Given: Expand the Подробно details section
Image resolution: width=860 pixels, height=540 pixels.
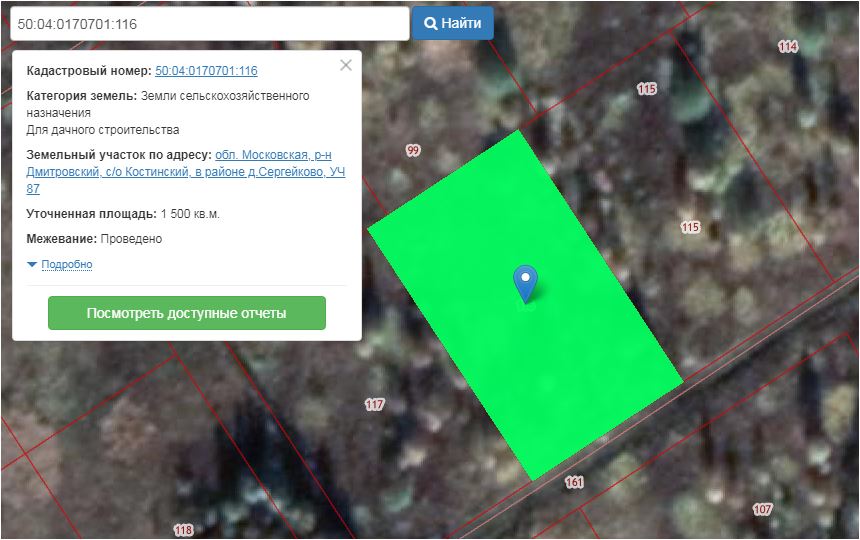Looking at the screenshot, I should pos(66,265).
